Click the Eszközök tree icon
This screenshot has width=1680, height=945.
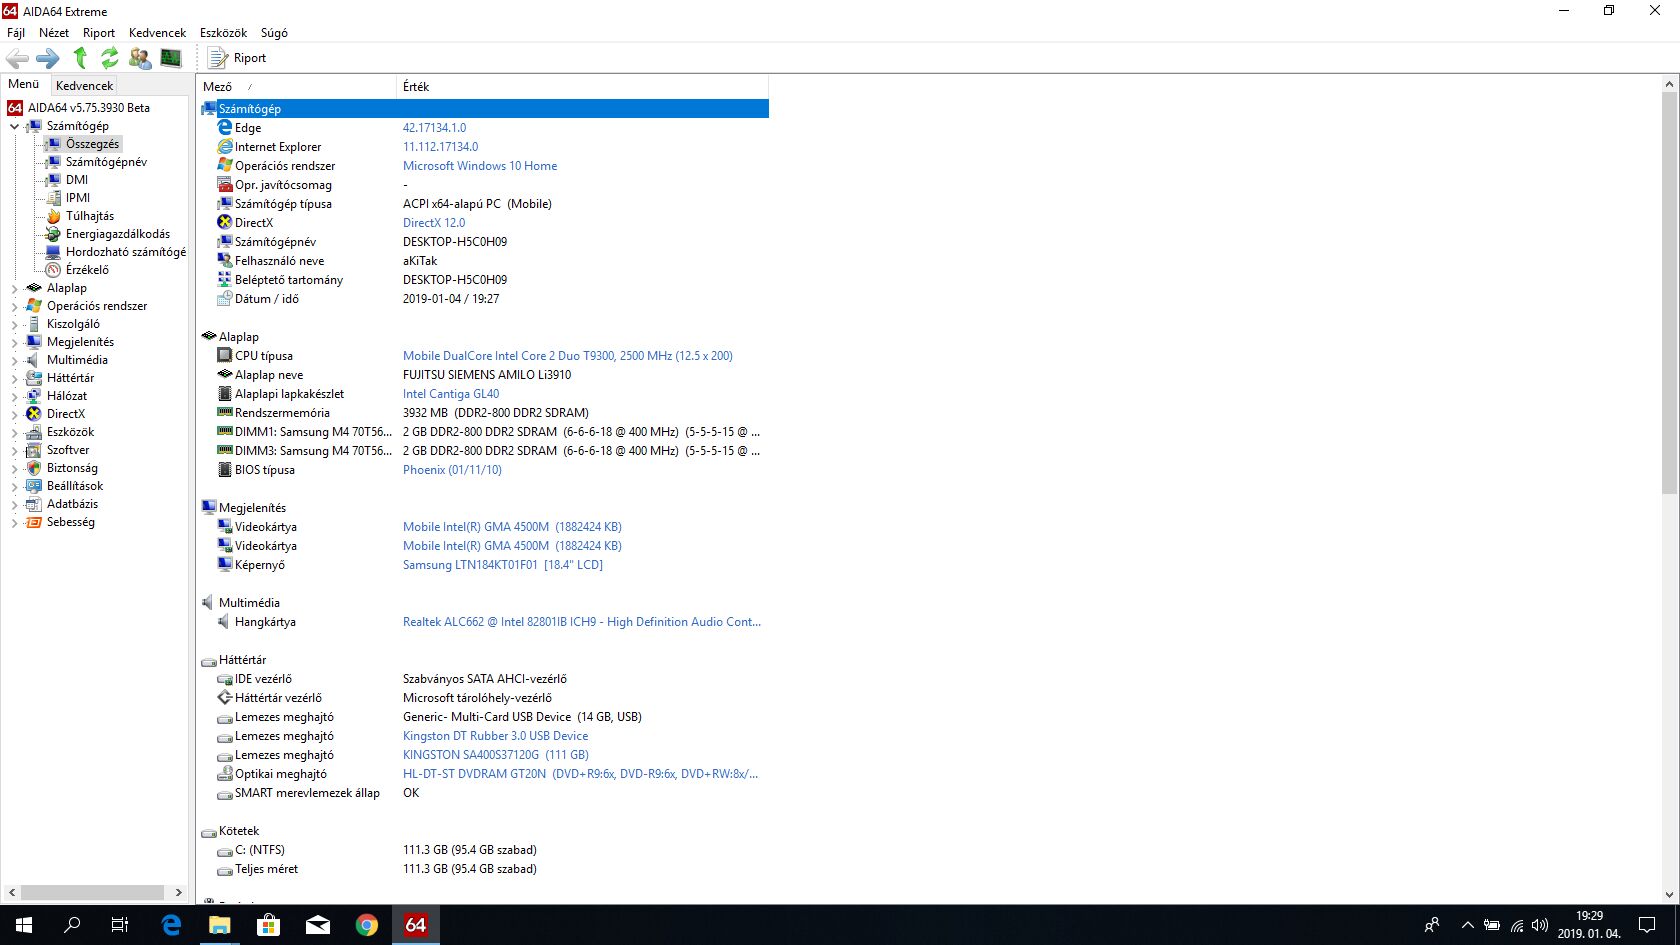coord(34,432)
